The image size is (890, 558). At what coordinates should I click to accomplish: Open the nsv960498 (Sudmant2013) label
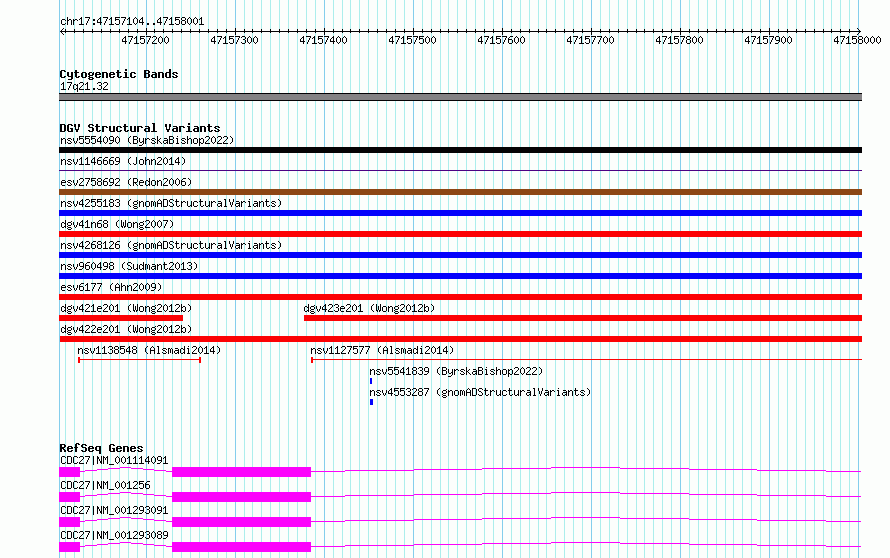129,266
